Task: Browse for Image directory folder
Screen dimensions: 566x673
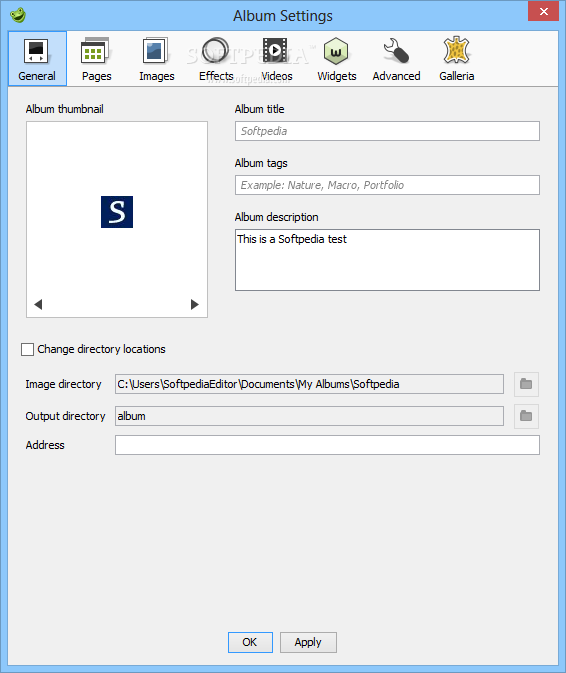Action: 526,384
